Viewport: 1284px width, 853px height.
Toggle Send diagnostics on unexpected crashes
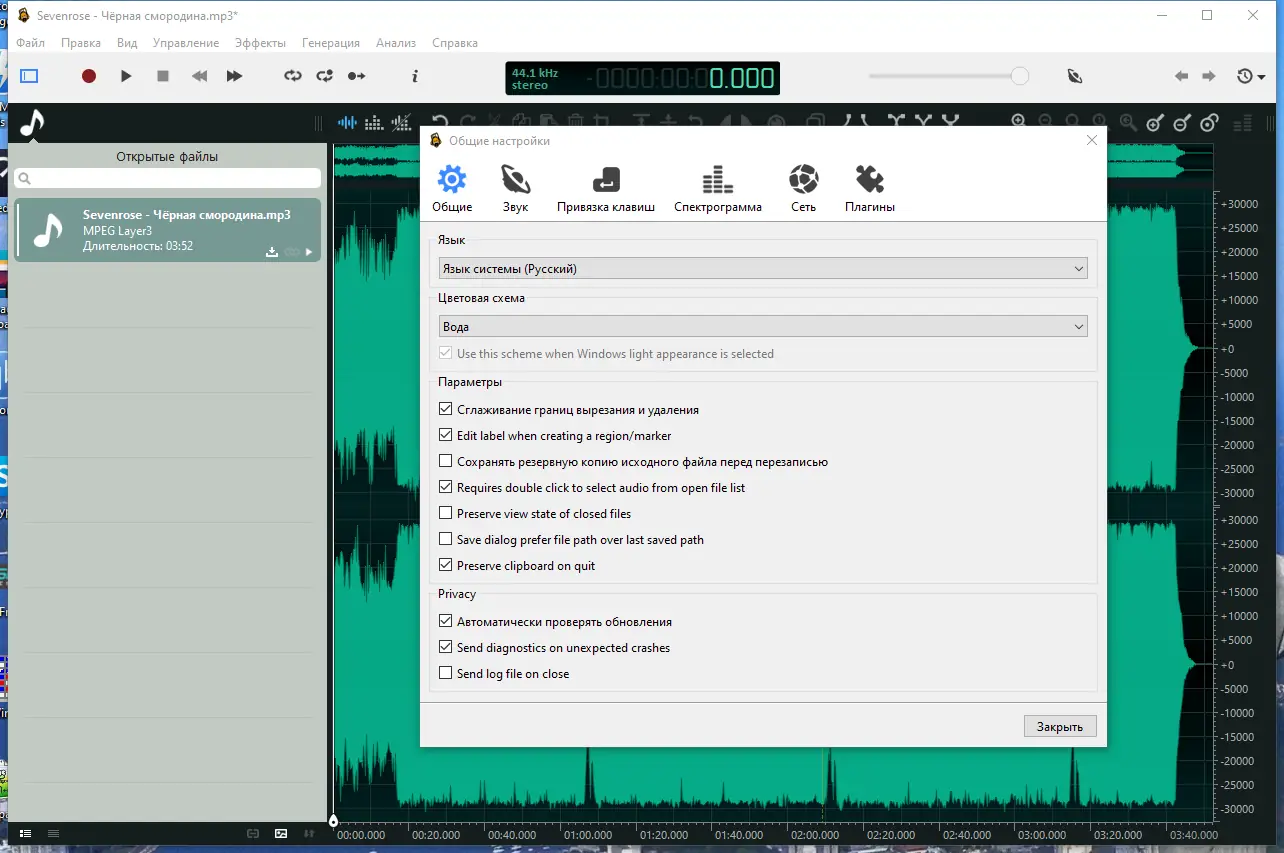click(x=446, y=648)
